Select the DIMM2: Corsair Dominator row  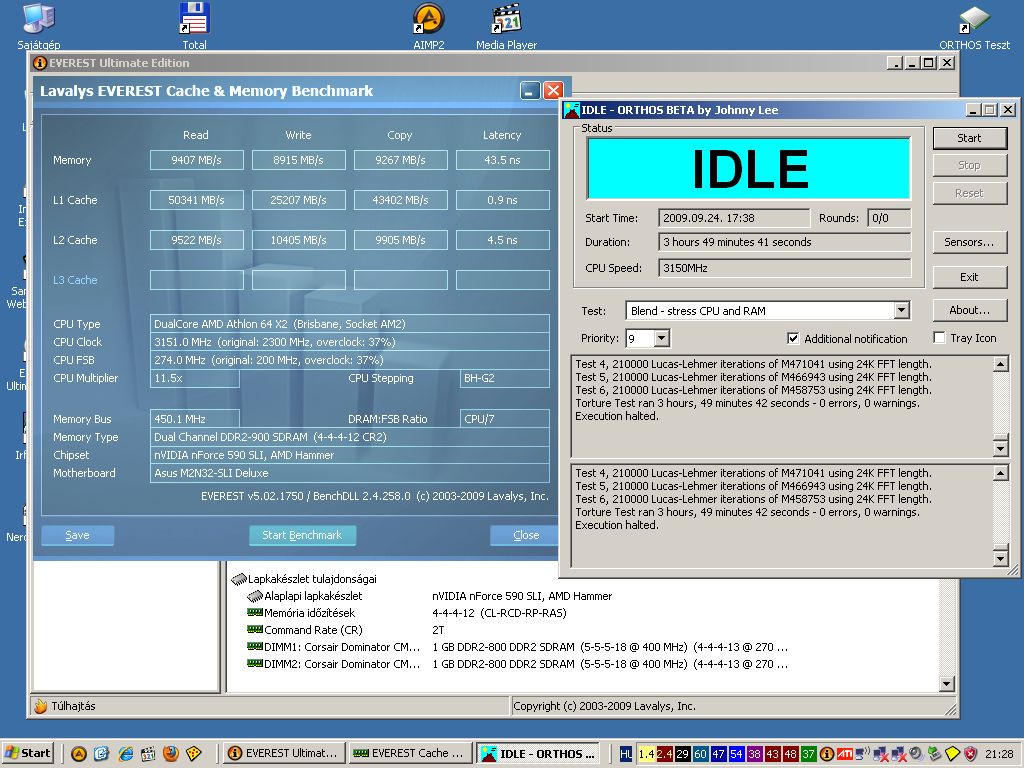click(517, 664)
